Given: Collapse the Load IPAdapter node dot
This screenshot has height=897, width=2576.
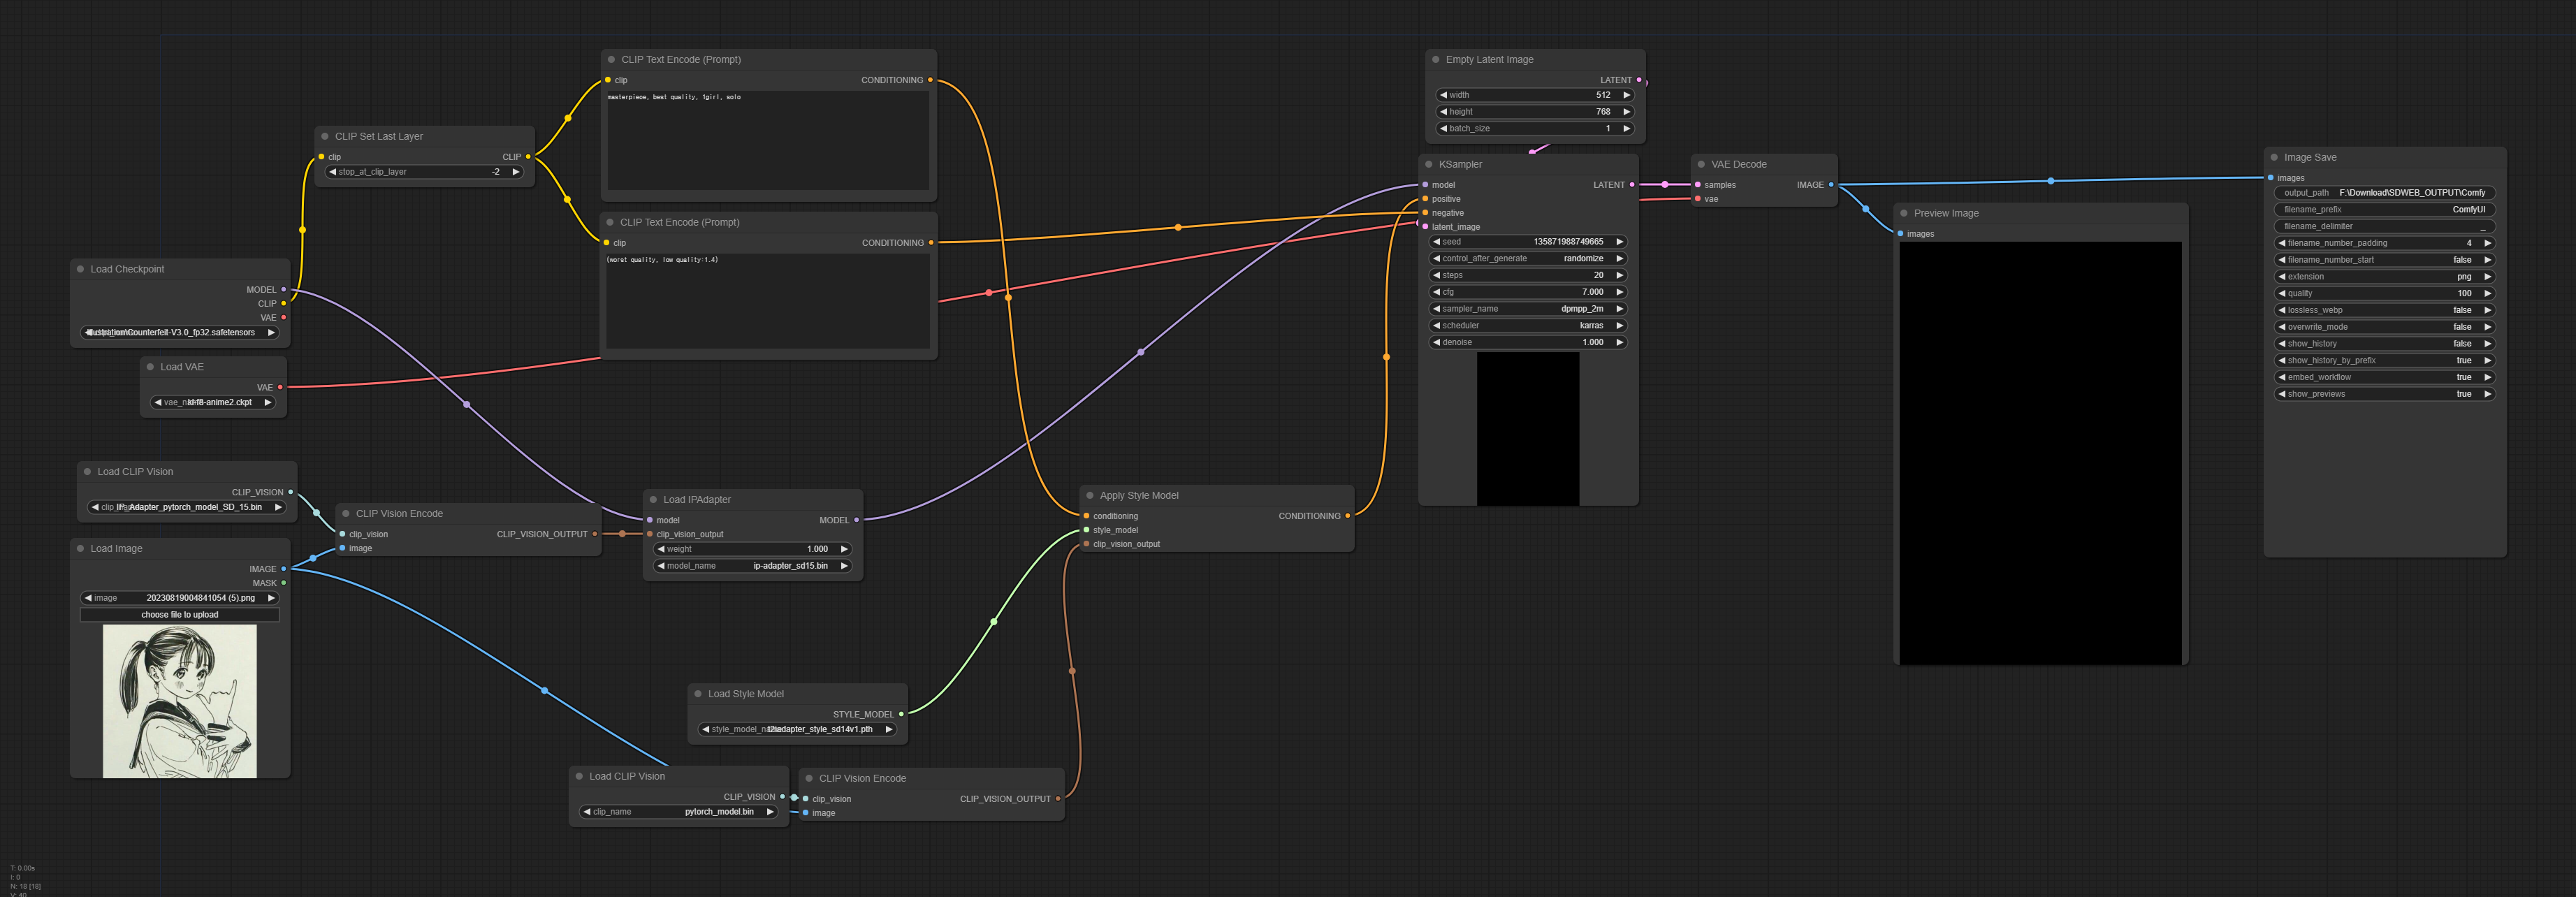Looking at the screenshot, I should coord(653,500).
